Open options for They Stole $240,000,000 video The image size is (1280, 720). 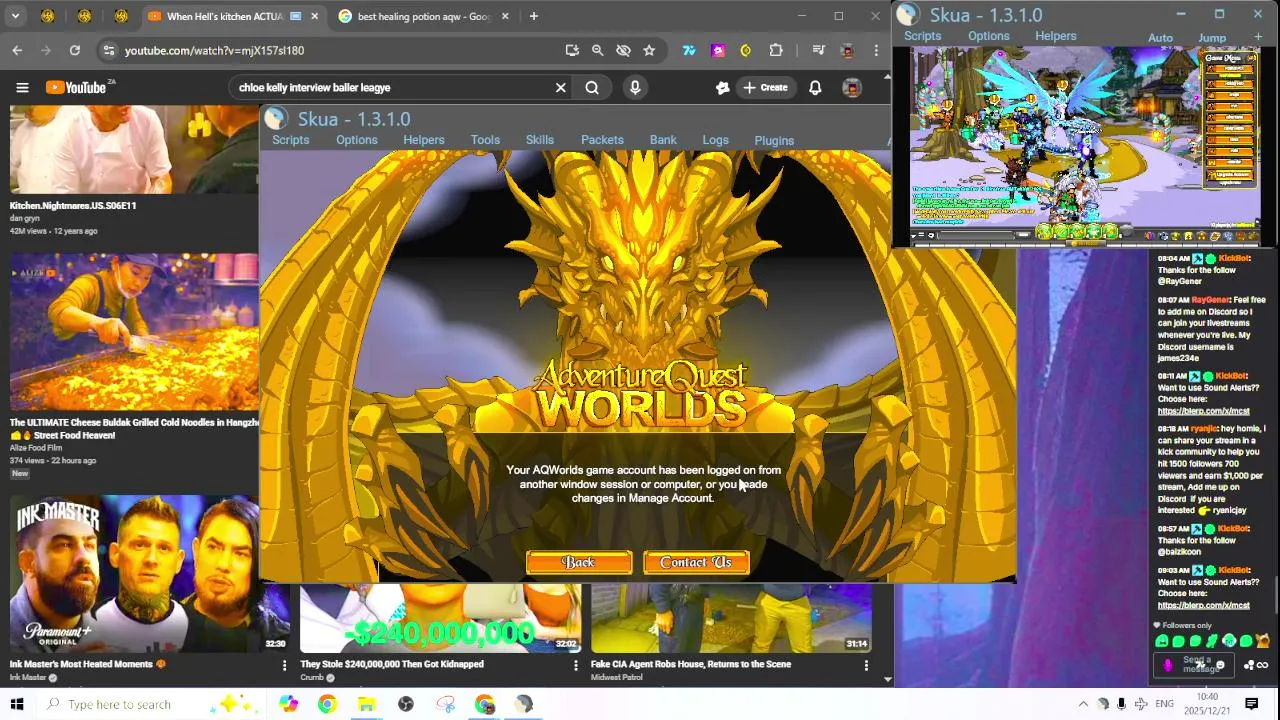pos(575,665)
